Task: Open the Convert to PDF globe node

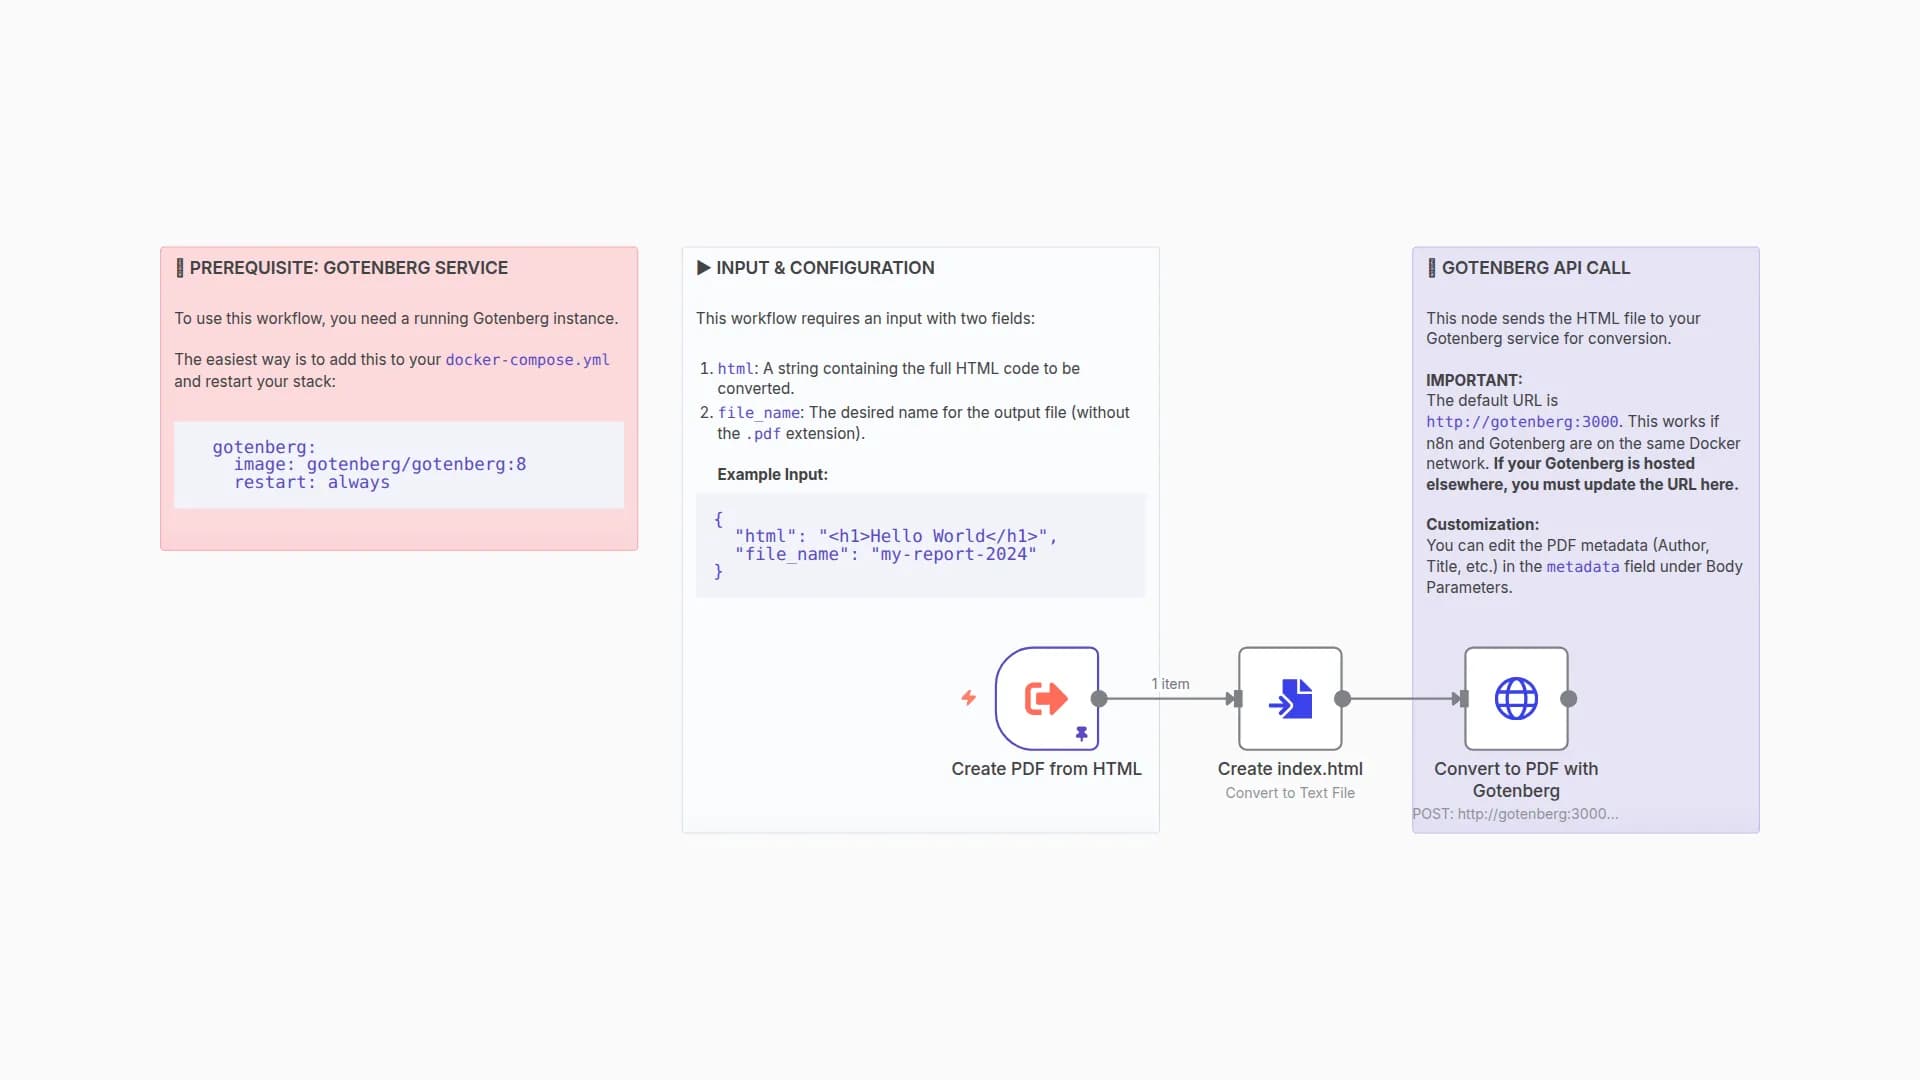Action: pyautogui.click(x=1516, y=698)
